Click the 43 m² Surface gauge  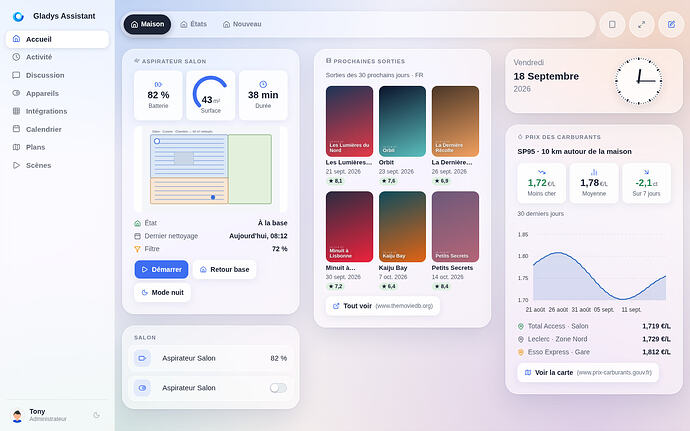coord(210,95)
